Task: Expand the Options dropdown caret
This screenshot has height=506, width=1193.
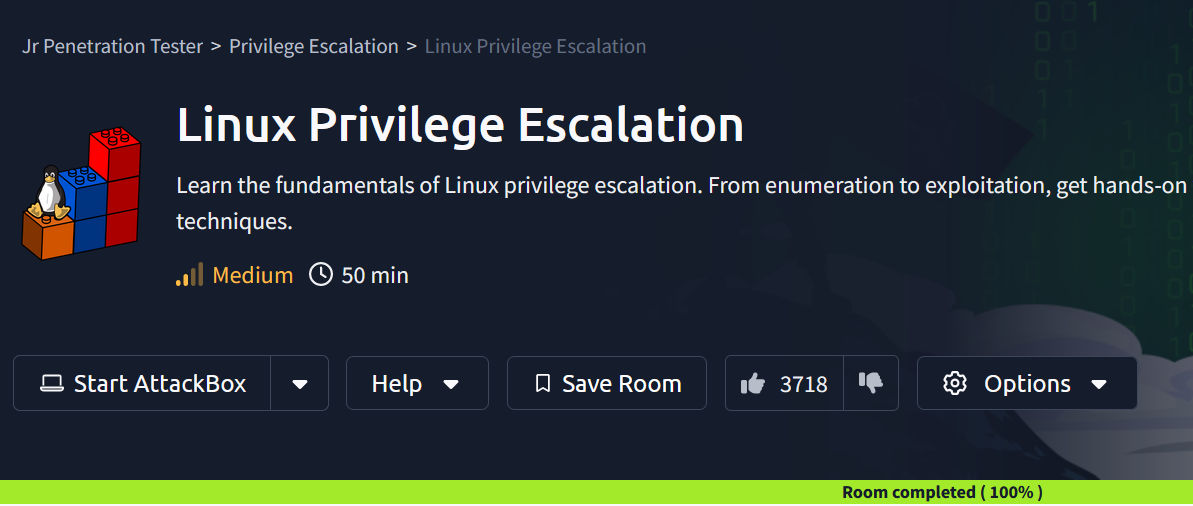Action: 1099,384
